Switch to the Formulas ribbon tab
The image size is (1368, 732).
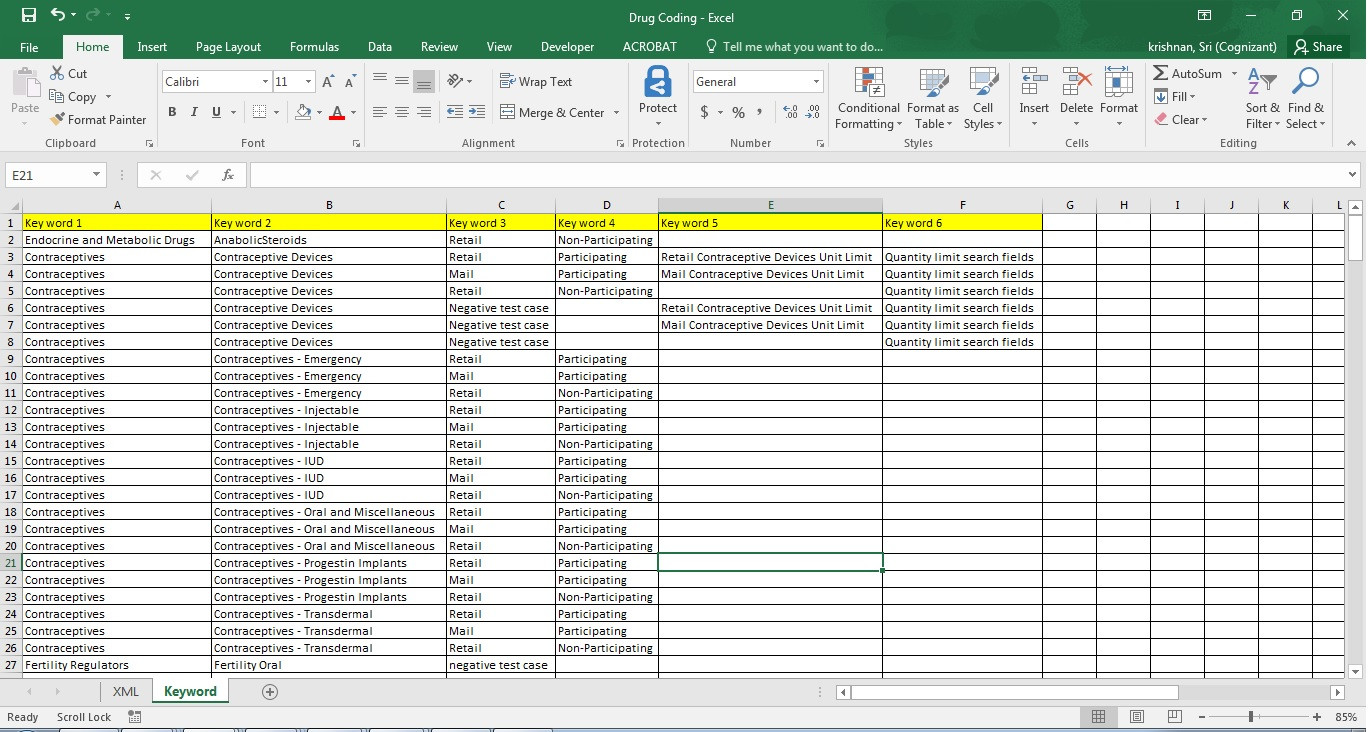[x=314, y=46]
